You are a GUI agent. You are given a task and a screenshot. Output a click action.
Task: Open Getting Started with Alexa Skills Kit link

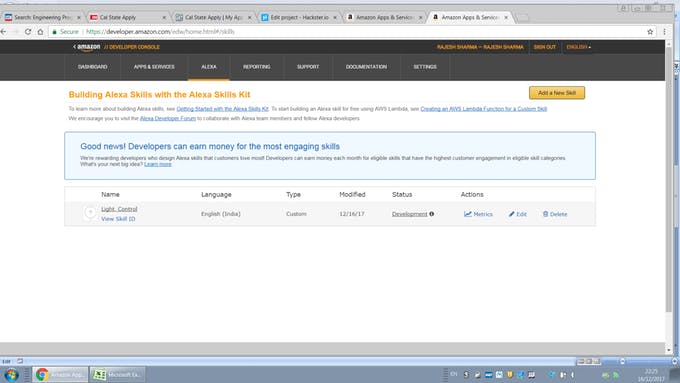[x=222, y=109]
